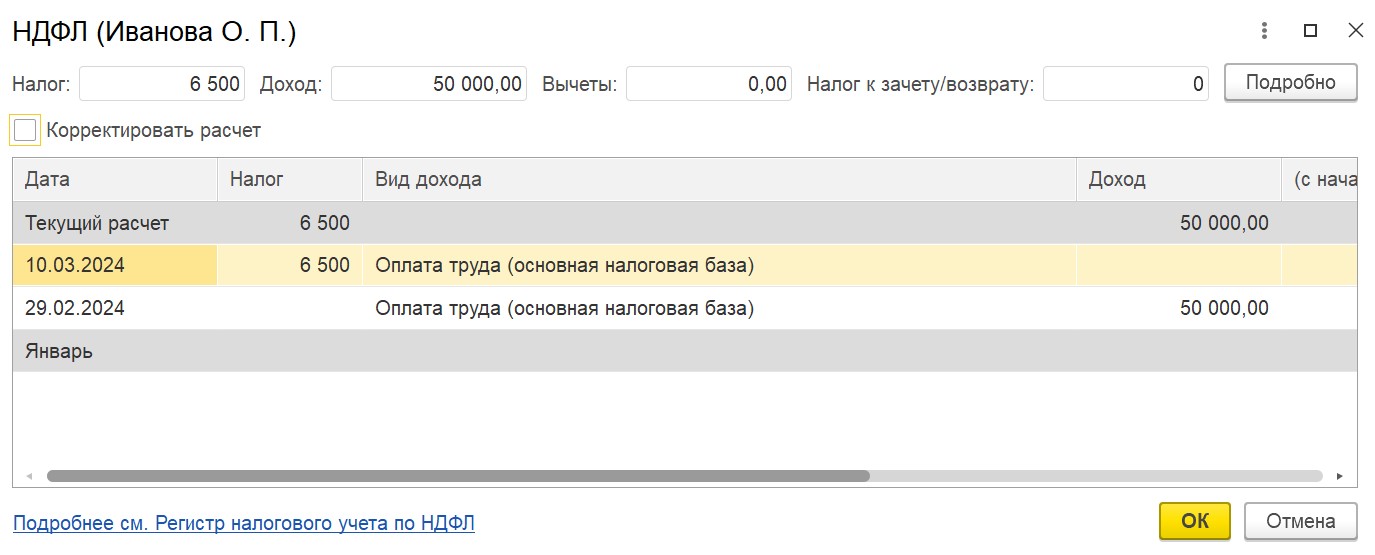Click the Вычеты input field

tap(709, 84)
